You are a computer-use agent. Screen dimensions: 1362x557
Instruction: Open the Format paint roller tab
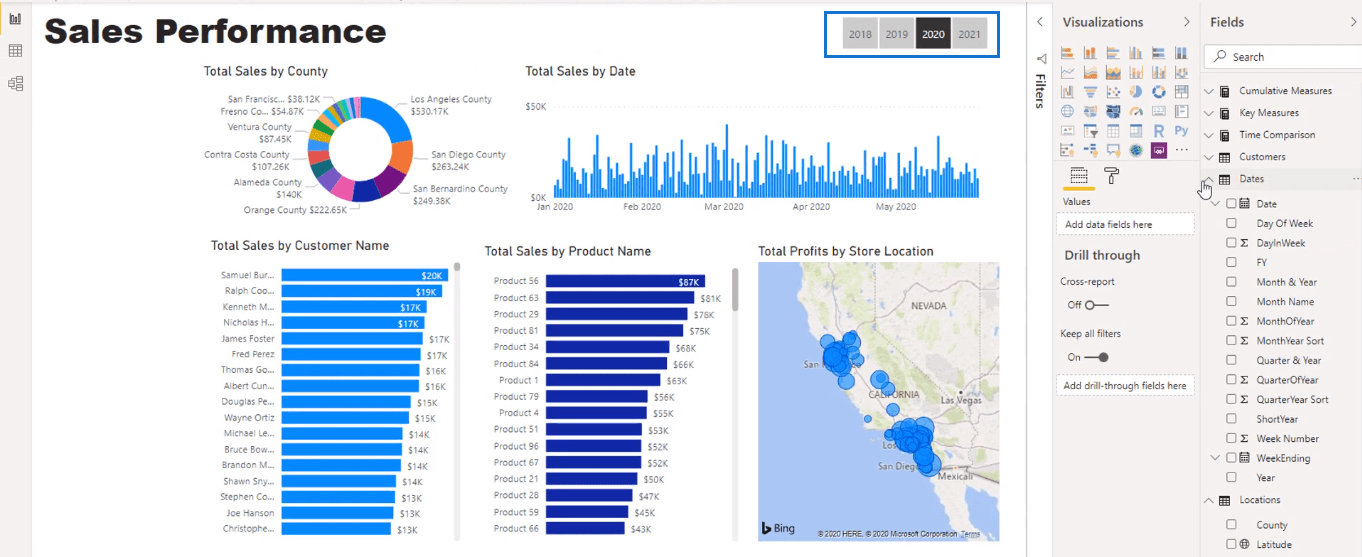point(1111,176)
